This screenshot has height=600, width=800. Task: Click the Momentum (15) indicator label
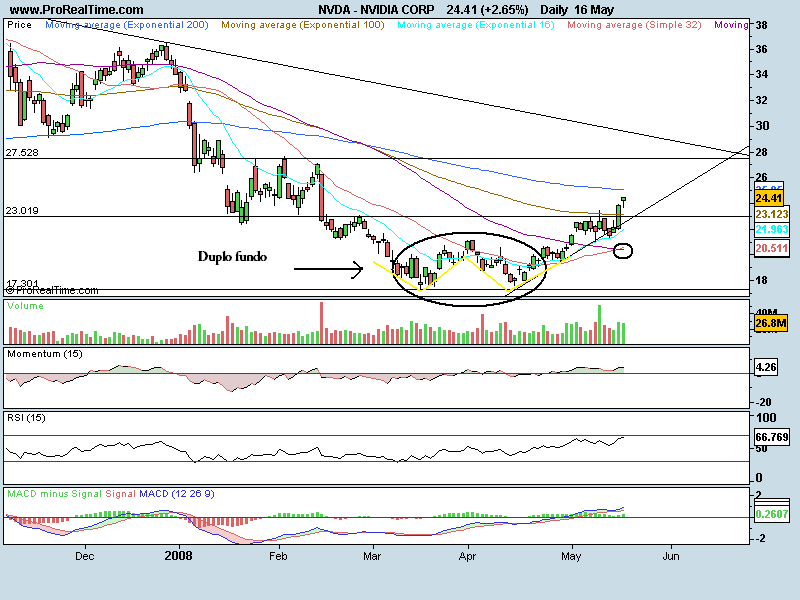click(44, 354)
